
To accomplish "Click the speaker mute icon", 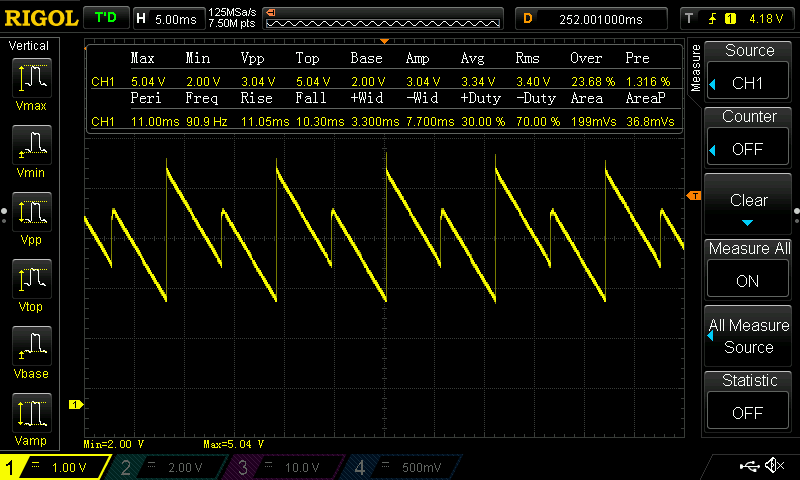I will (774, 466).
